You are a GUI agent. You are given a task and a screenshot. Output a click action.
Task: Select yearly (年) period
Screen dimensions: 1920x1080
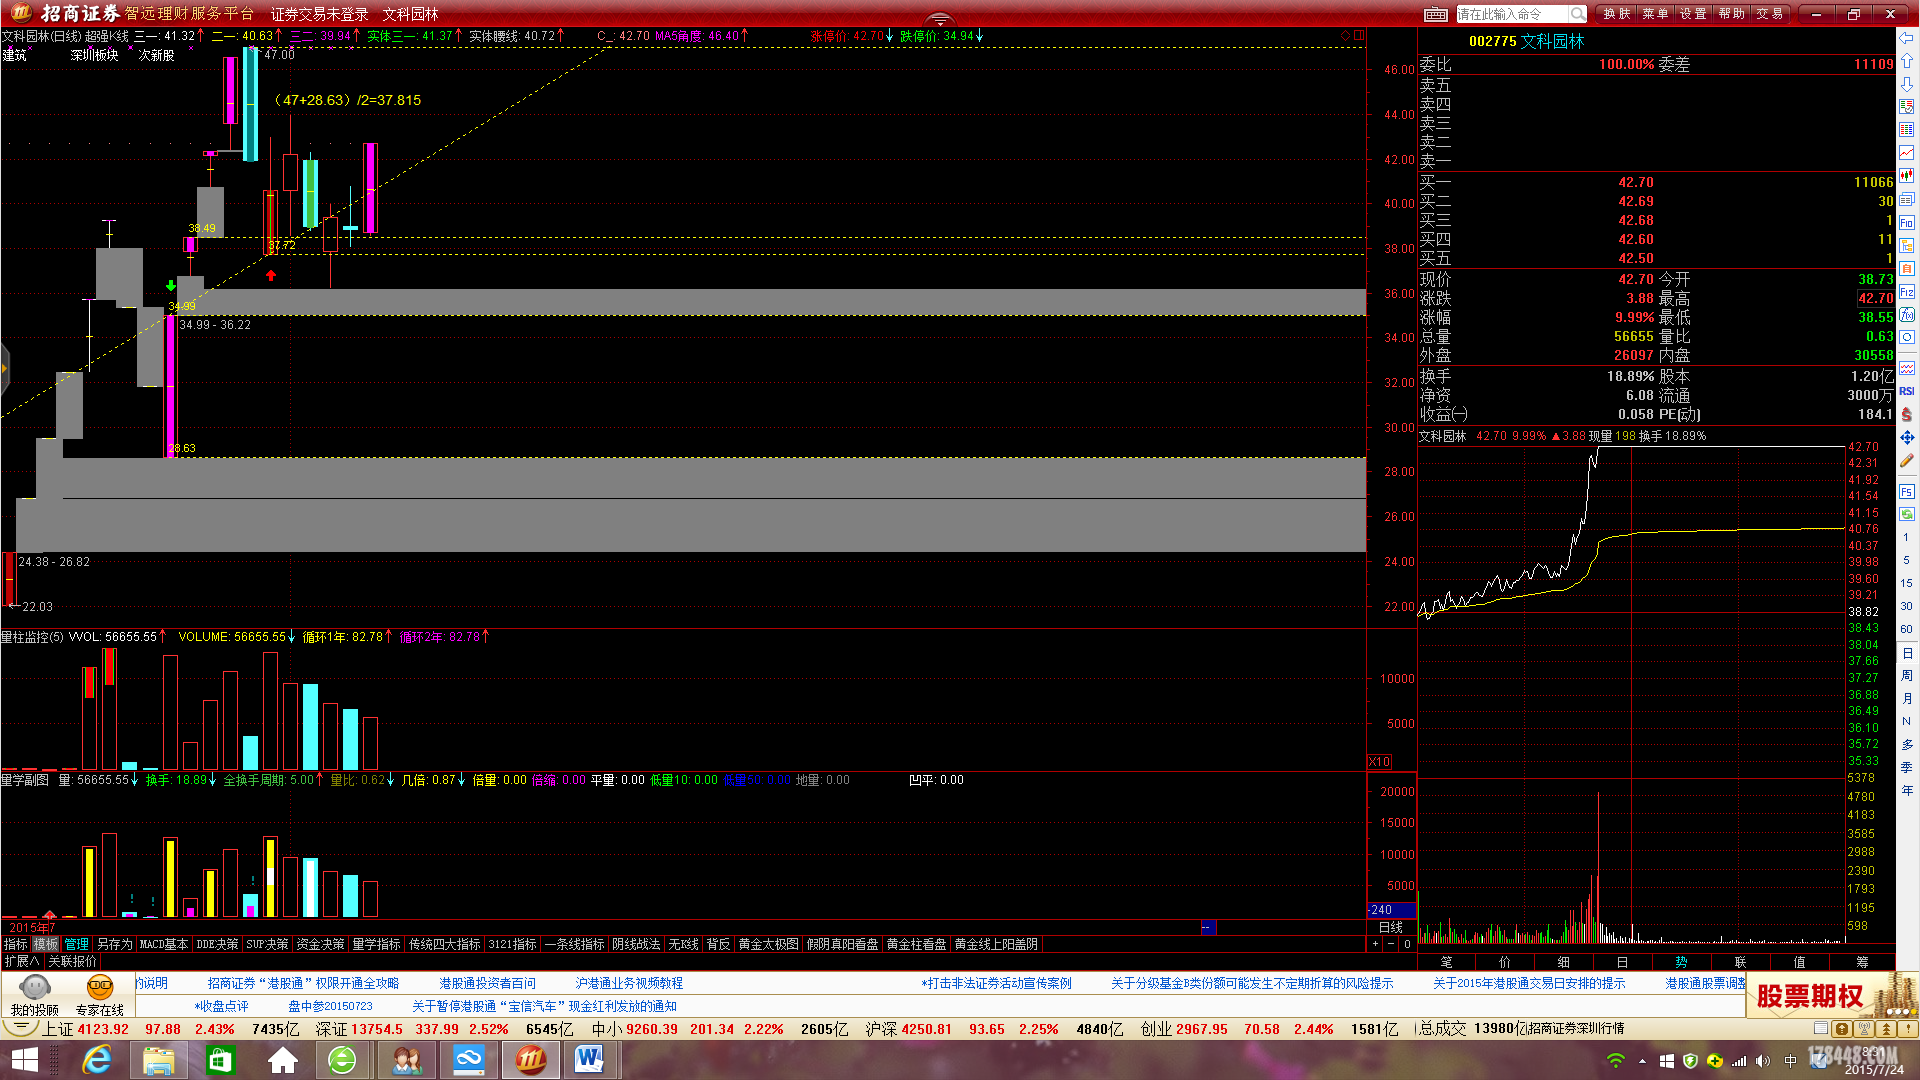coord(1906,791)
